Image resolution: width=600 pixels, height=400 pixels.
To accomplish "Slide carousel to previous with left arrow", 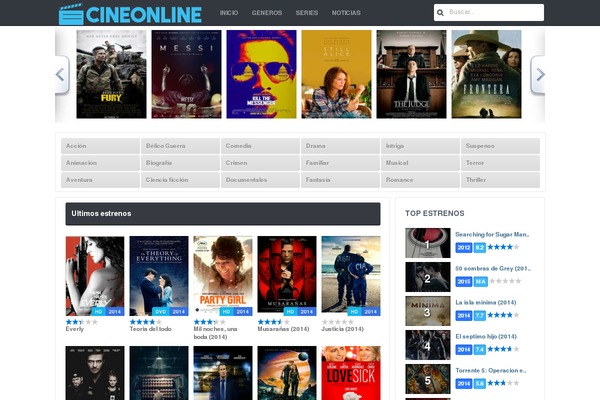I will pos(62,75).
